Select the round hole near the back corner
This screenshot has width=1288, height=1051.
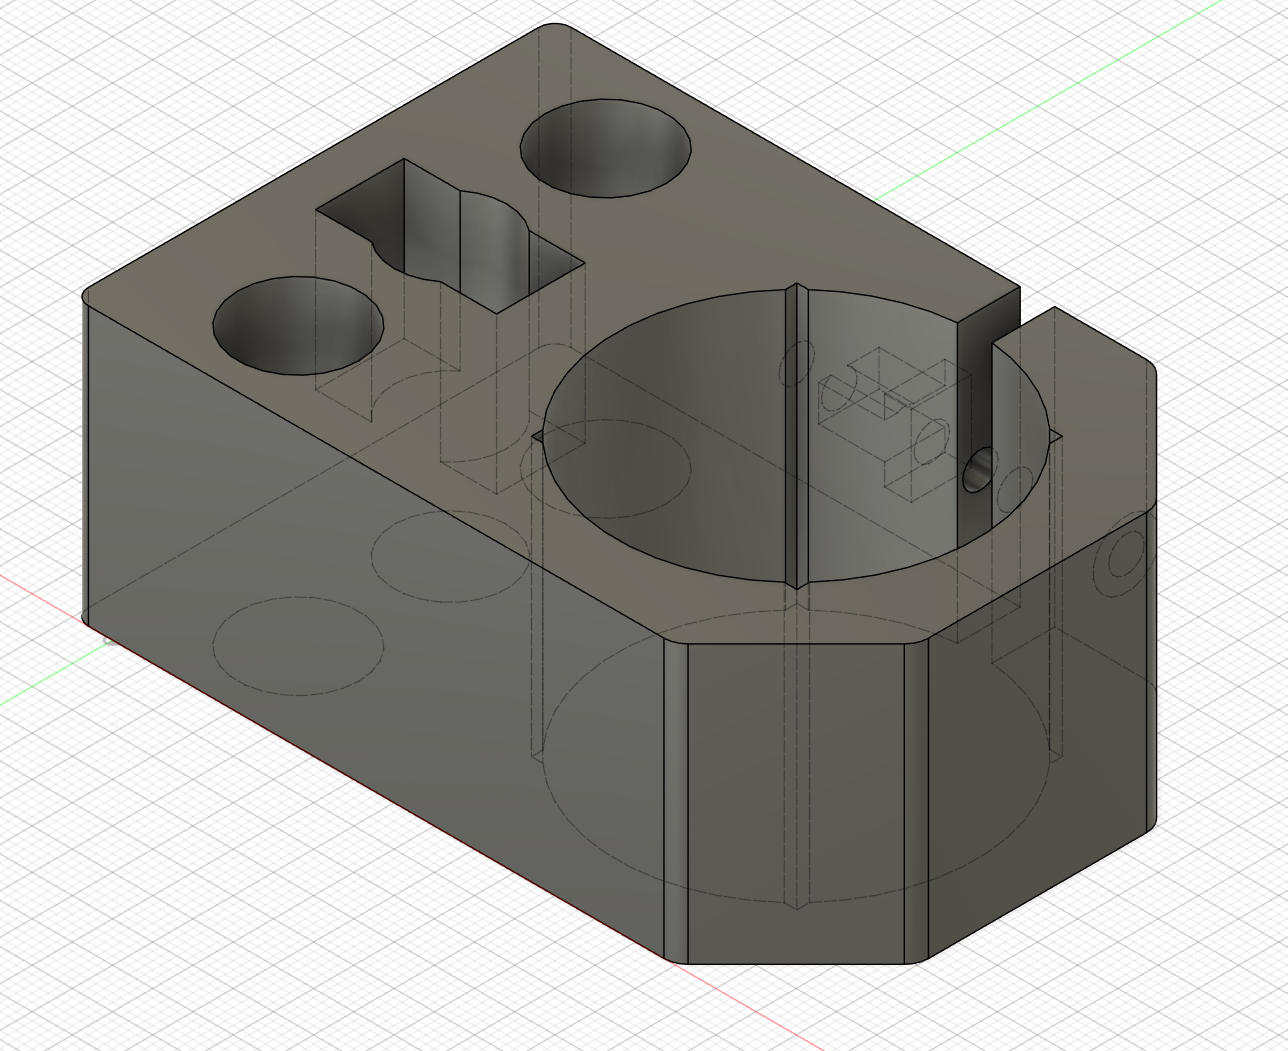(x=605, y=147)
